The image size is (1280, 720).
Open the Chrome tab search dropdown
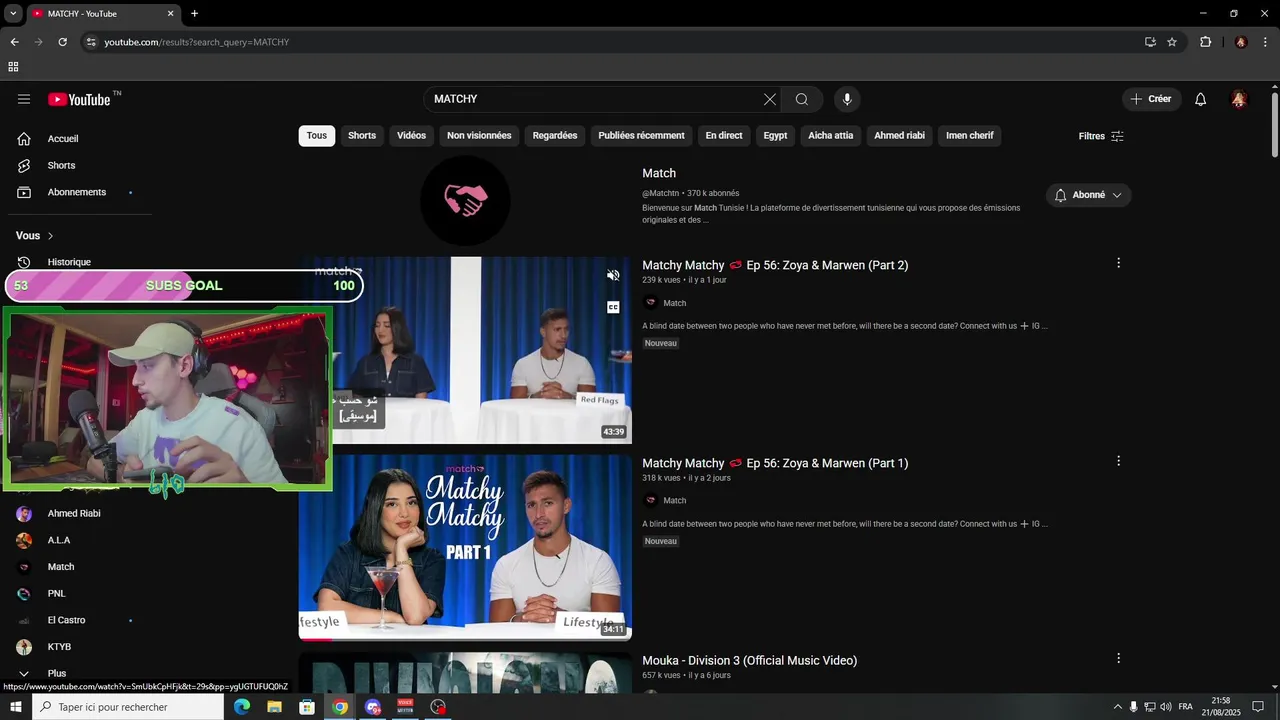click(x=13, y=14)
